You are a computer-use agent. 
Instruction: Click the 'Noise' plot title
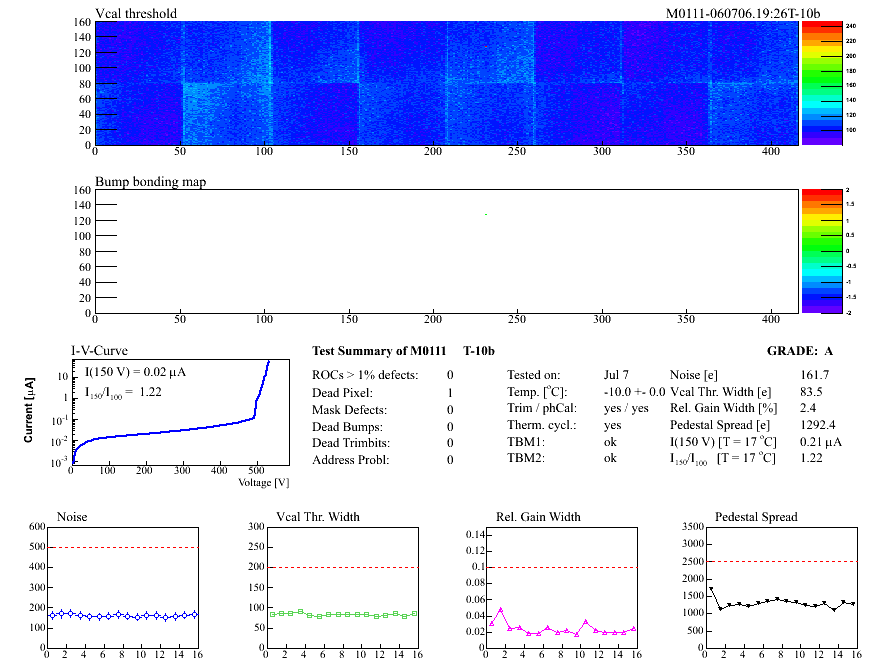click(72, 517)
